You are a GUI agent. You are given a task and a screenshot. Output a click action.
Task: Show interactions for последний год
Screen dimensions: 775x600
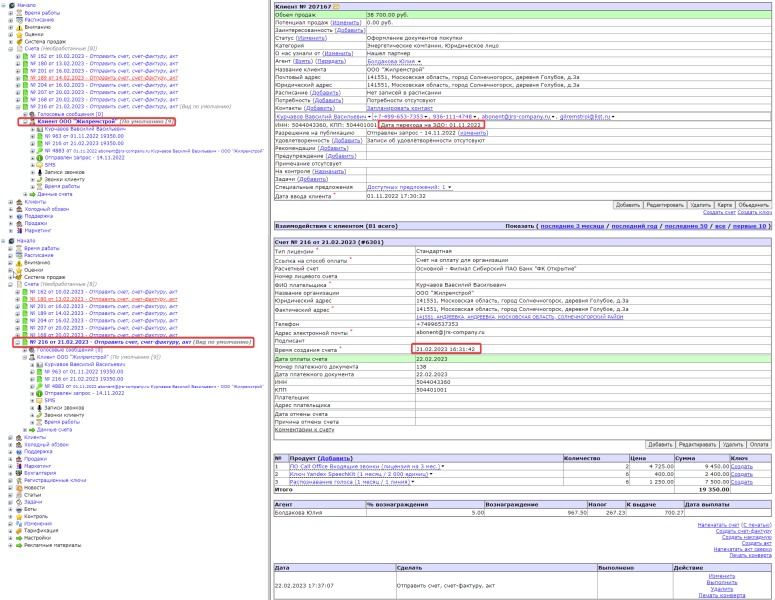coord(634,226)
